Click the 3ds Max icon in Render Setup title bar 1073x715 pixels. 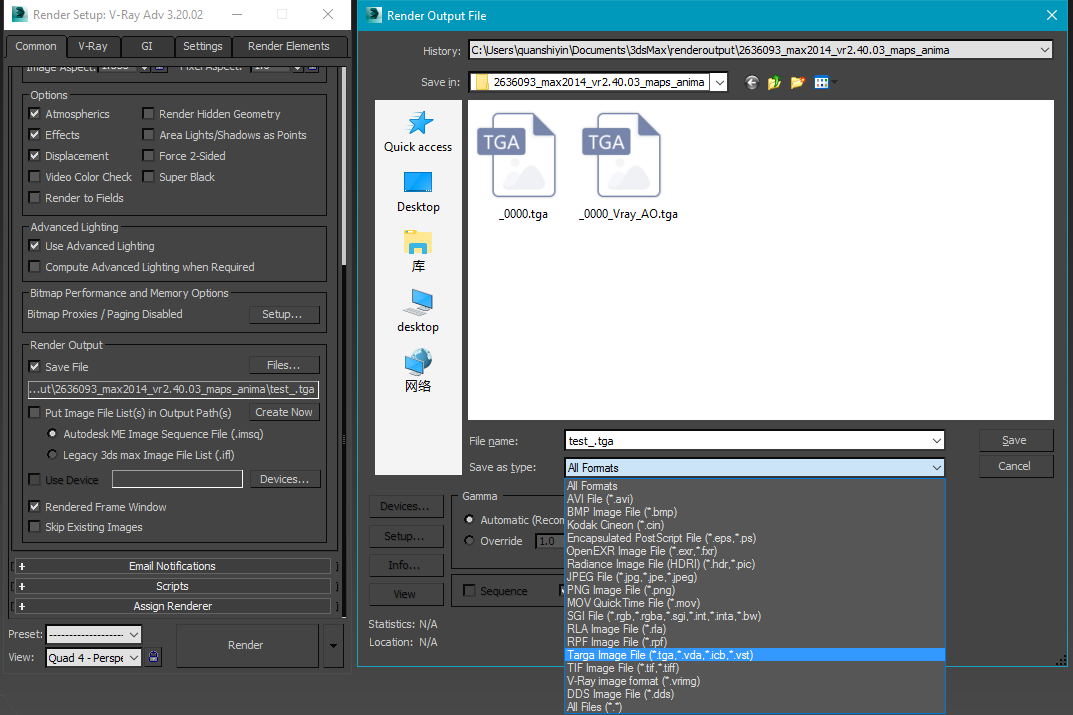(x=20, y=14)
